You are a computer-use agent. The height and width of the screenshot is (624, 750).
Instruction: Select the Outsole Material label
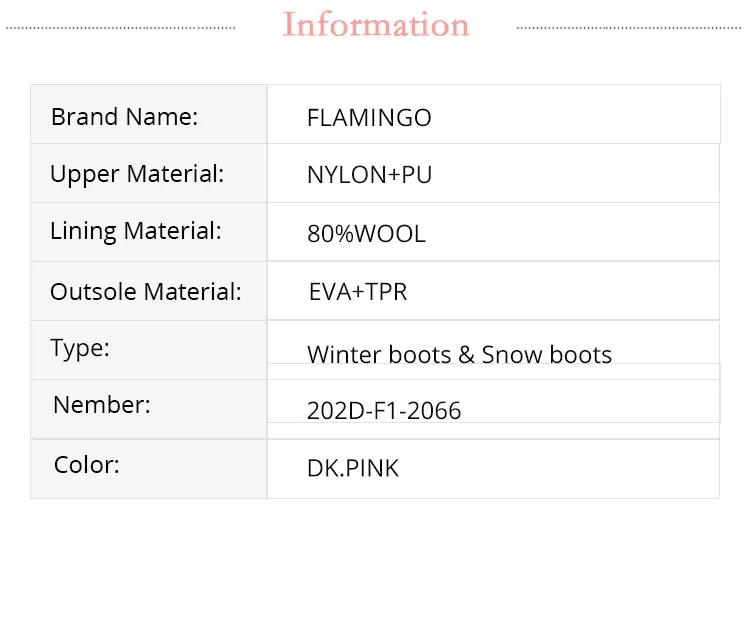[x=146, y=292]
